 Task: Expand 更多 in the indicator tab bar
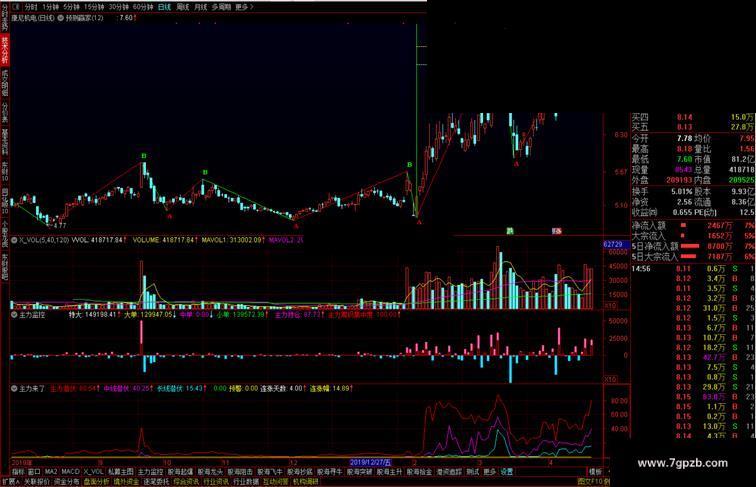pyautogui.click(x=490, y=472)
